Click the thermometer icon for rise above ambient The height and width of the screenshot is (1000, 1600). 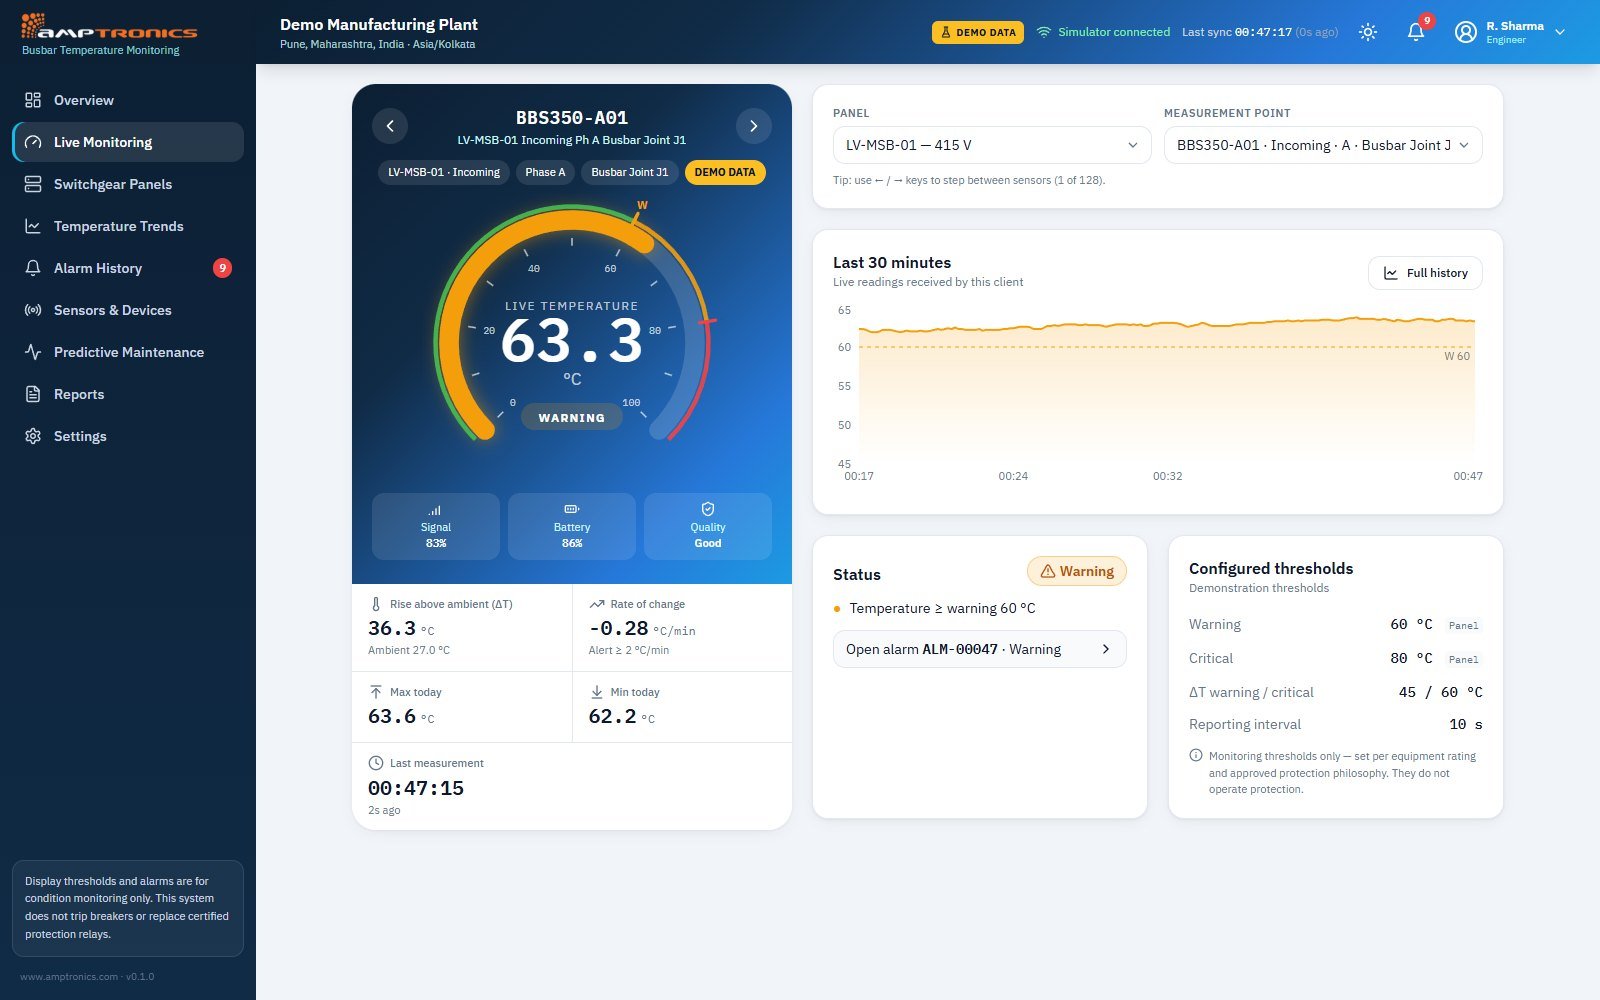coord(376,604)
